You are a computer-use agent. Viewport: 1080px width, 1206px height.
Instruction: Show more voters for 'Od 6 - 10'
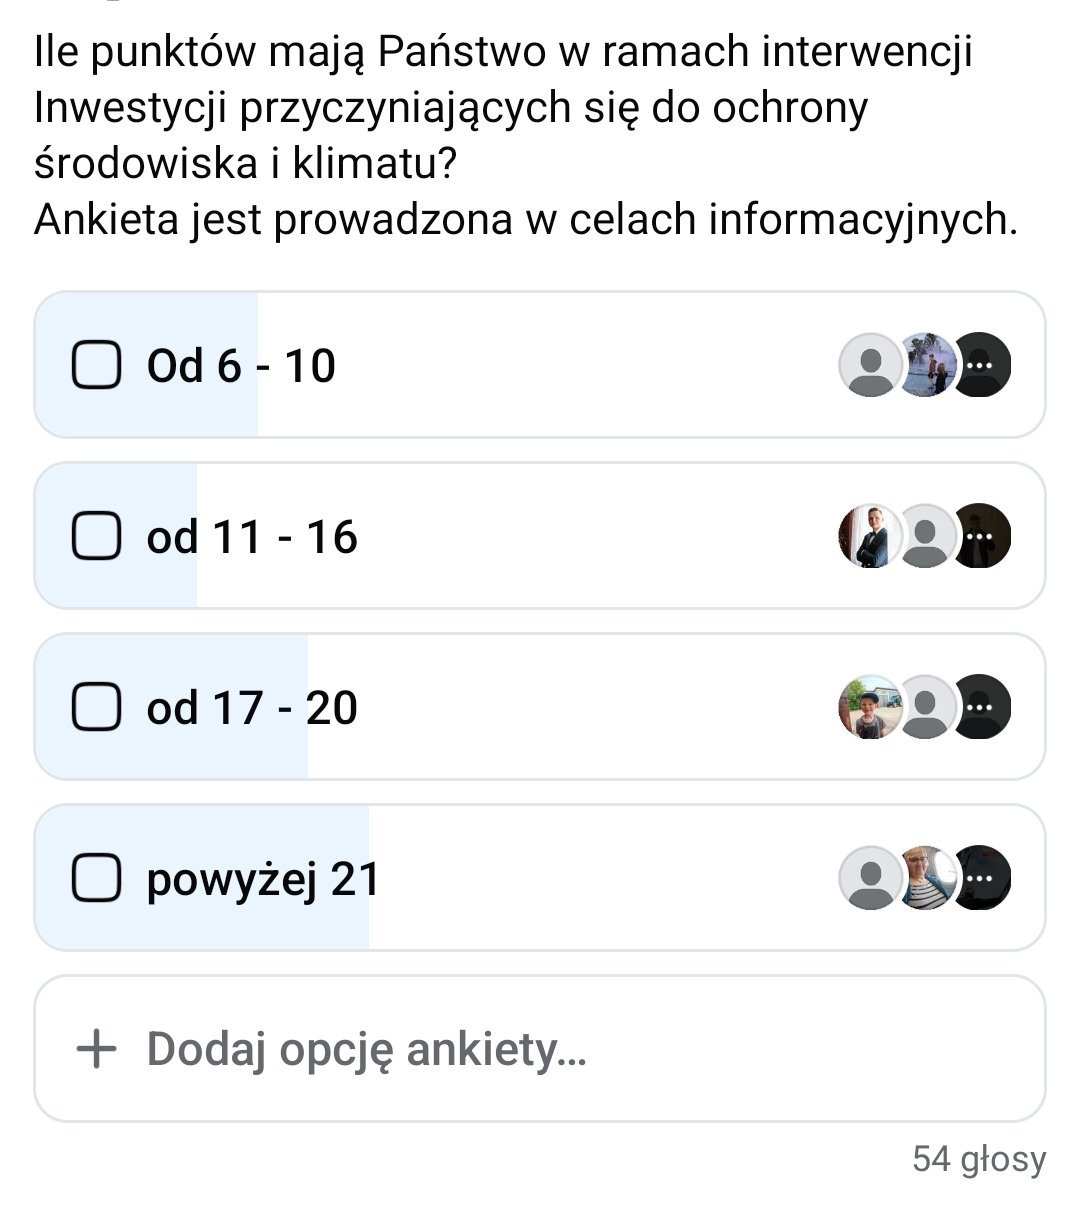981,365
